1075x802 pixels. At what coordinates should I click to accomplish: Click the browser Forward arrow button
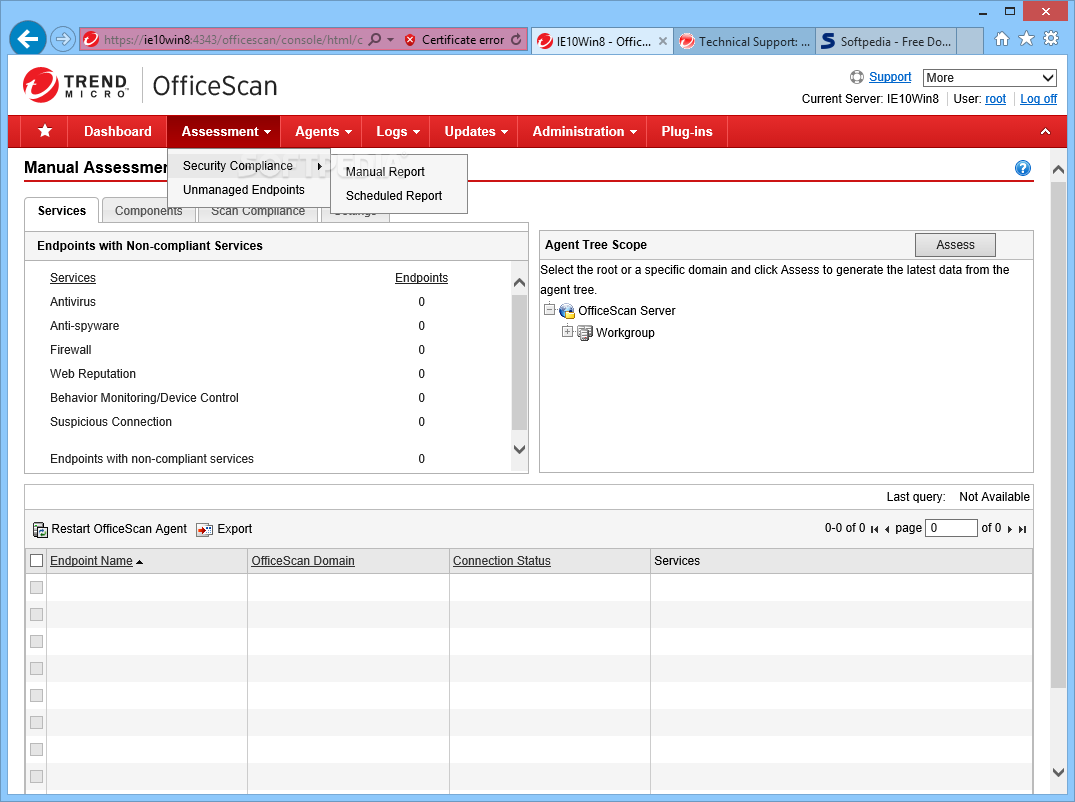point(62,39)
